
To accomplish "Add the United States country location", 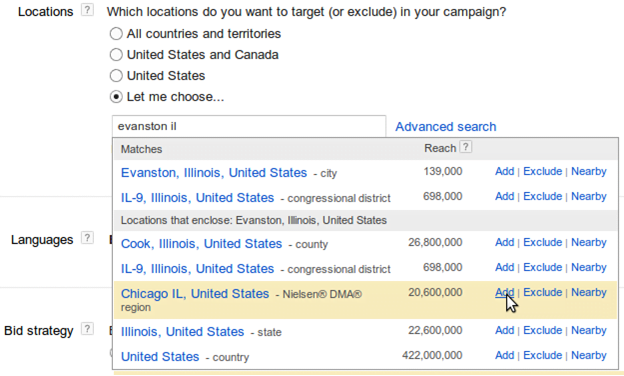I will click(505, 355).
